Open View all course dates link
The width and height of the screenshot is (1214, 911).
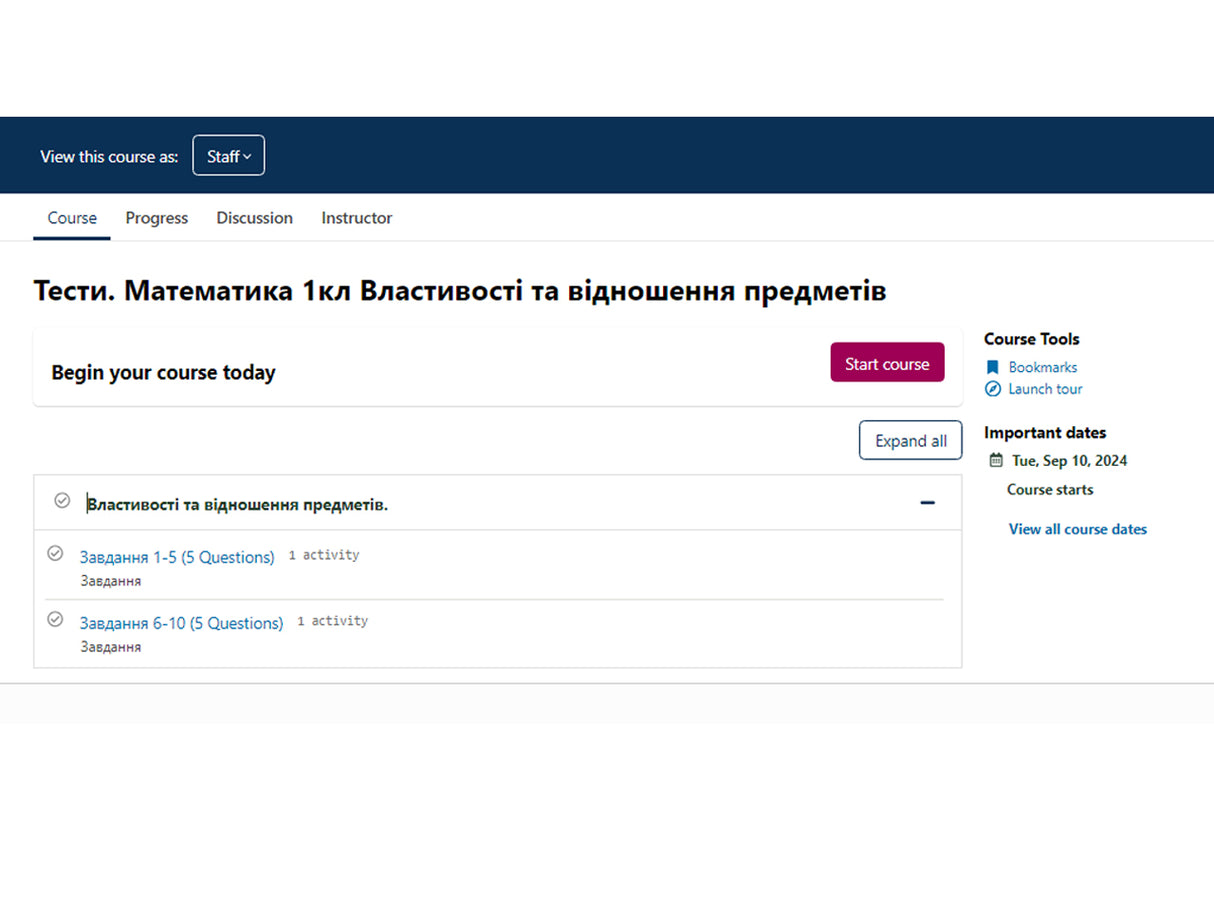tap(1077, 529)
